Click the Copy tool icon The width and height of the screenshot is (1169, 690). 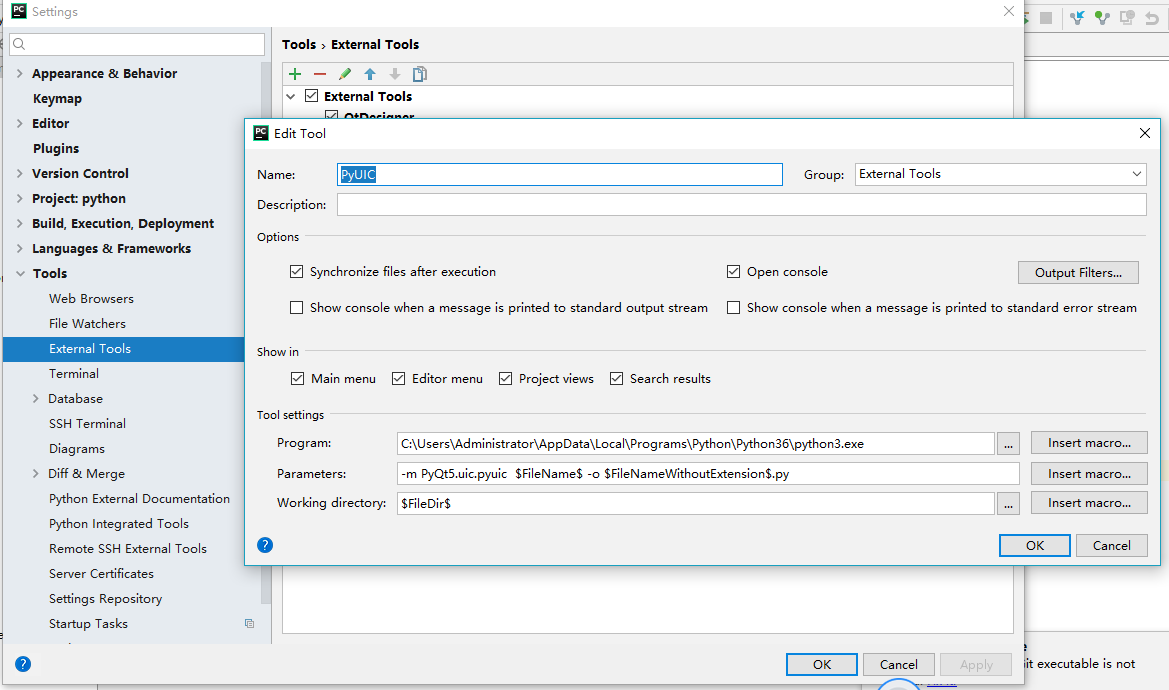420,74
